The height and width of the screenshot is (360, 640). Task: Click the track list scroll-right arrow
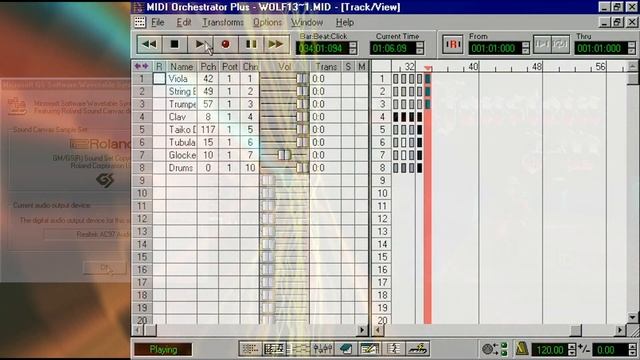point(362,330)
